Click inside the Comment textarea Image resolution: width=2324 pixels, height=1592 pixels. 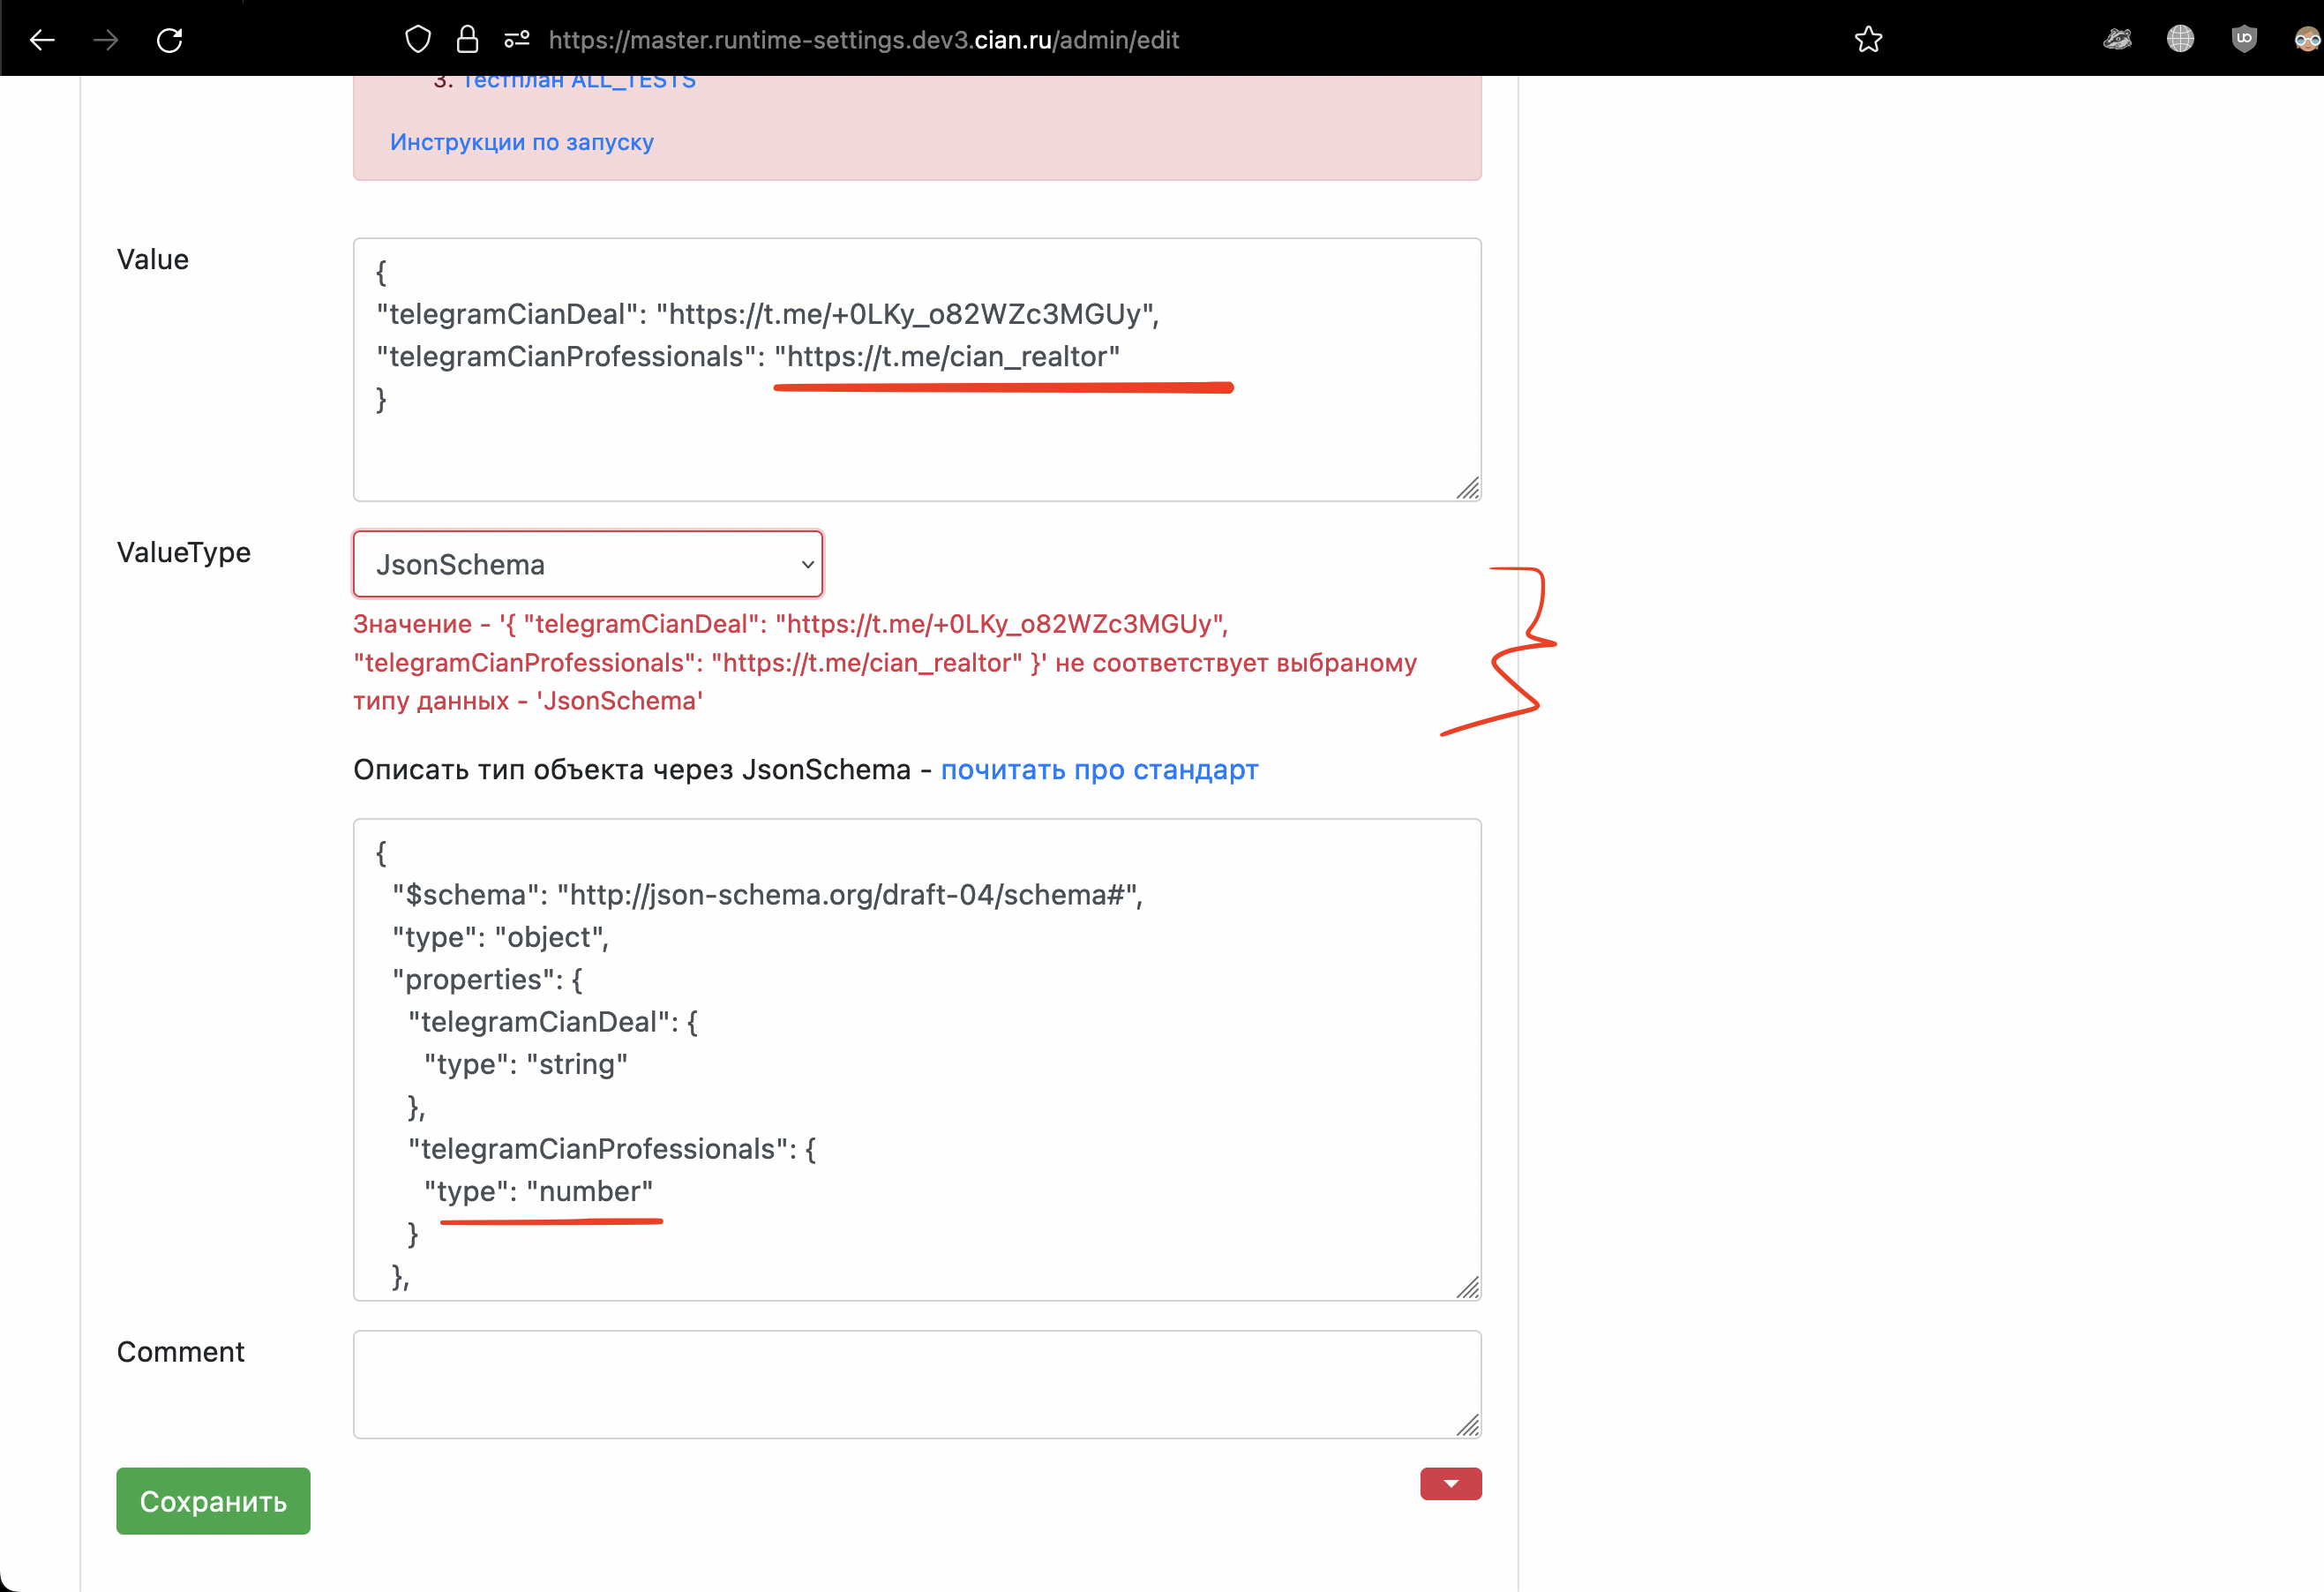pyautogui.click(x=917, y=1384)
